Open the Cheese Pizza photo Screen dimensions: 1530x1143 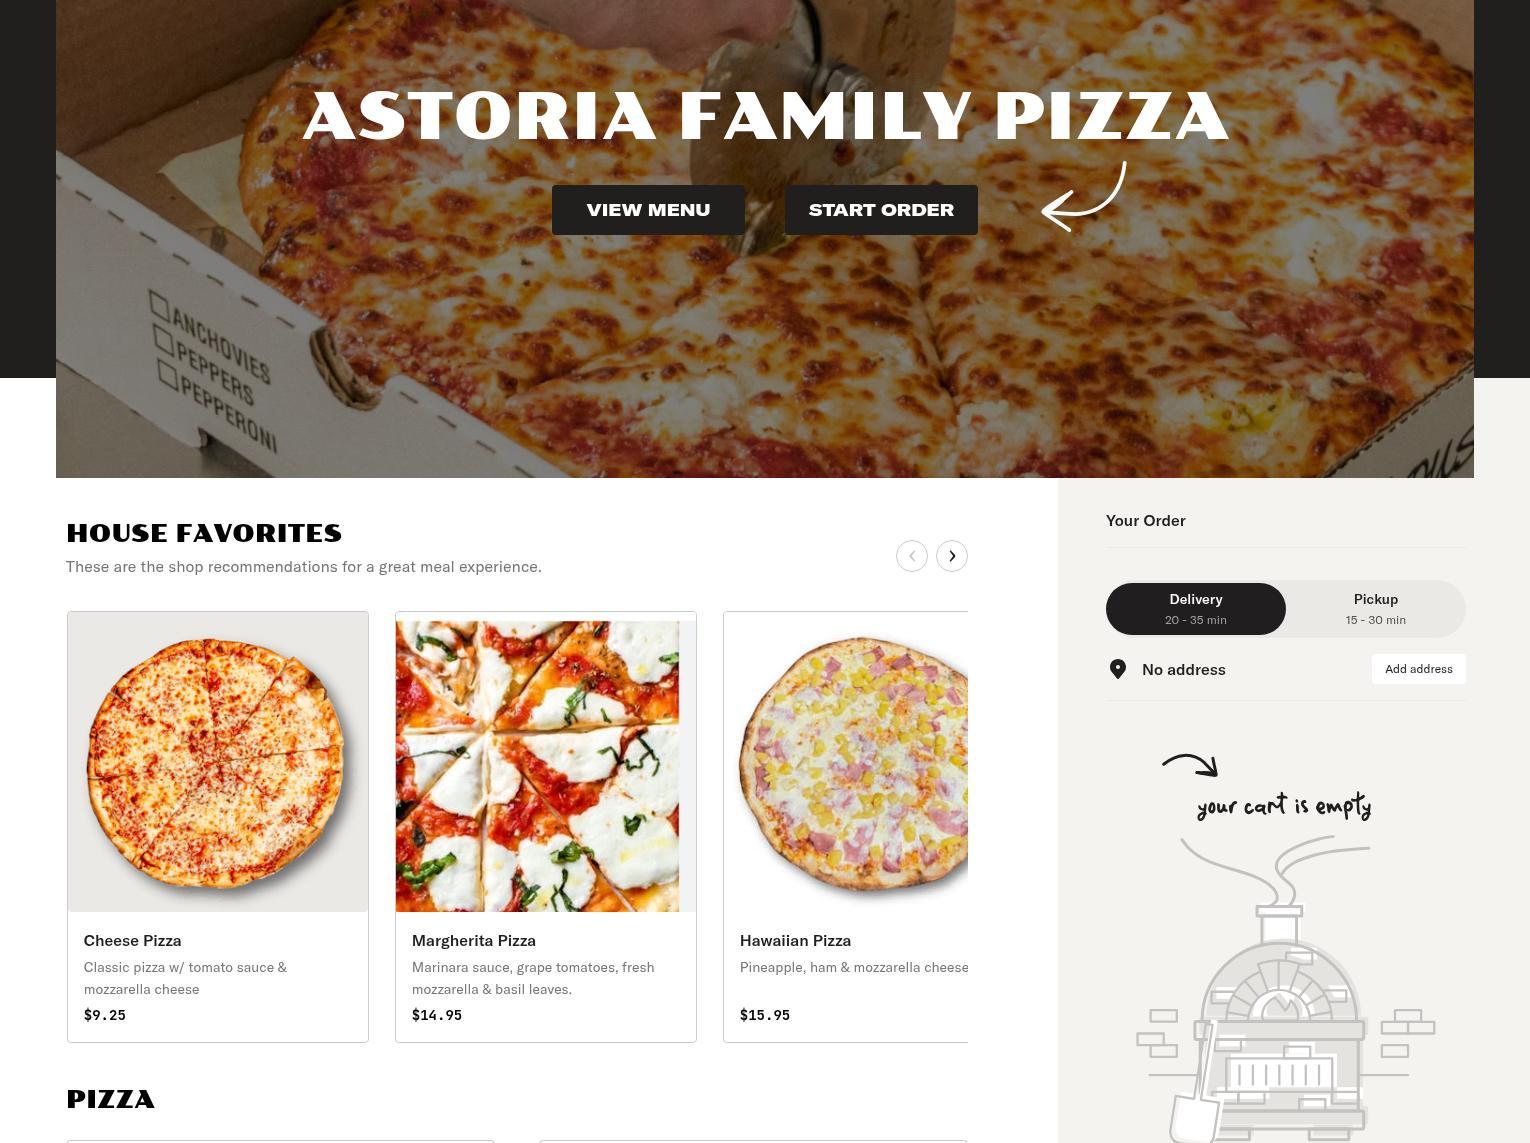click(x=218, y=762)
